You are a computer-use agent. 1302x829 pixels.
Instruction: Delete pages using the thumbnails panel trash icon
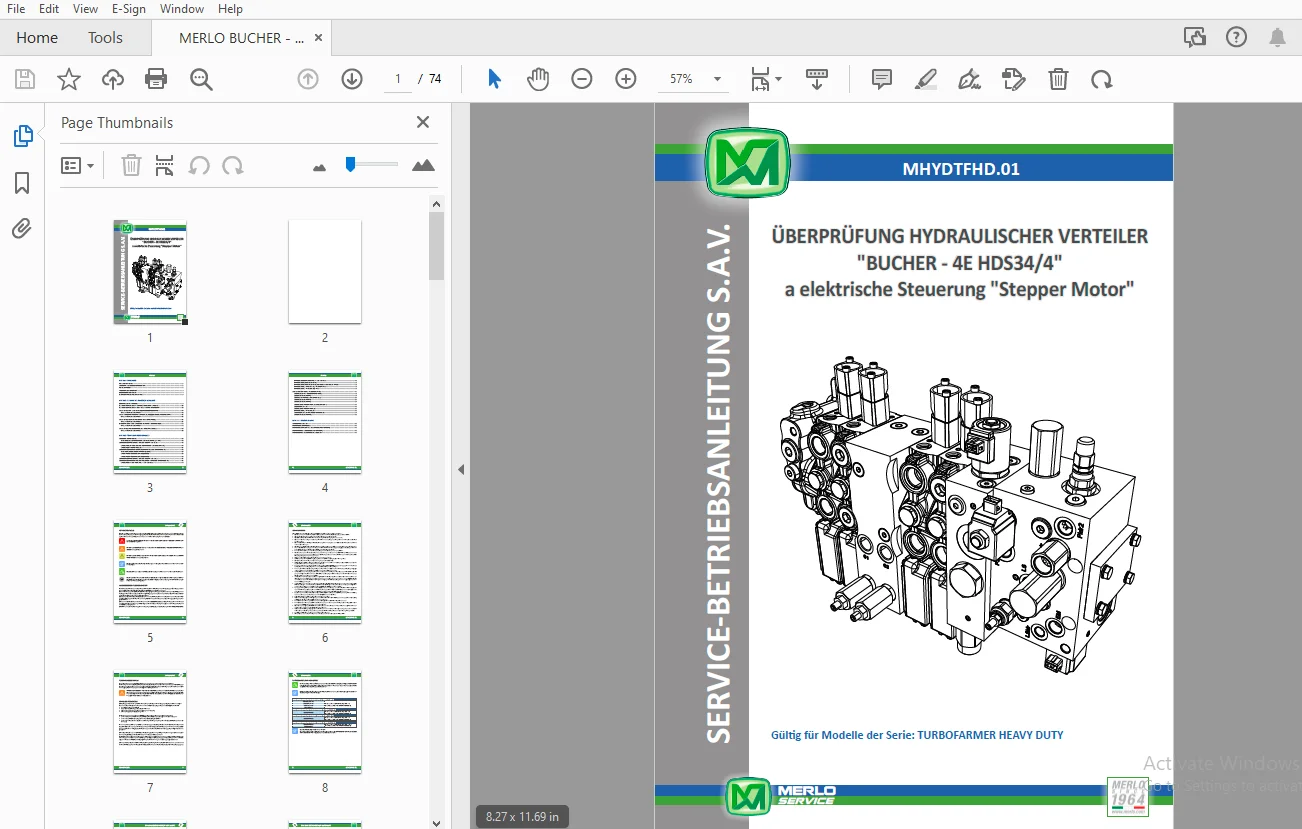click(x=131, y=165)
